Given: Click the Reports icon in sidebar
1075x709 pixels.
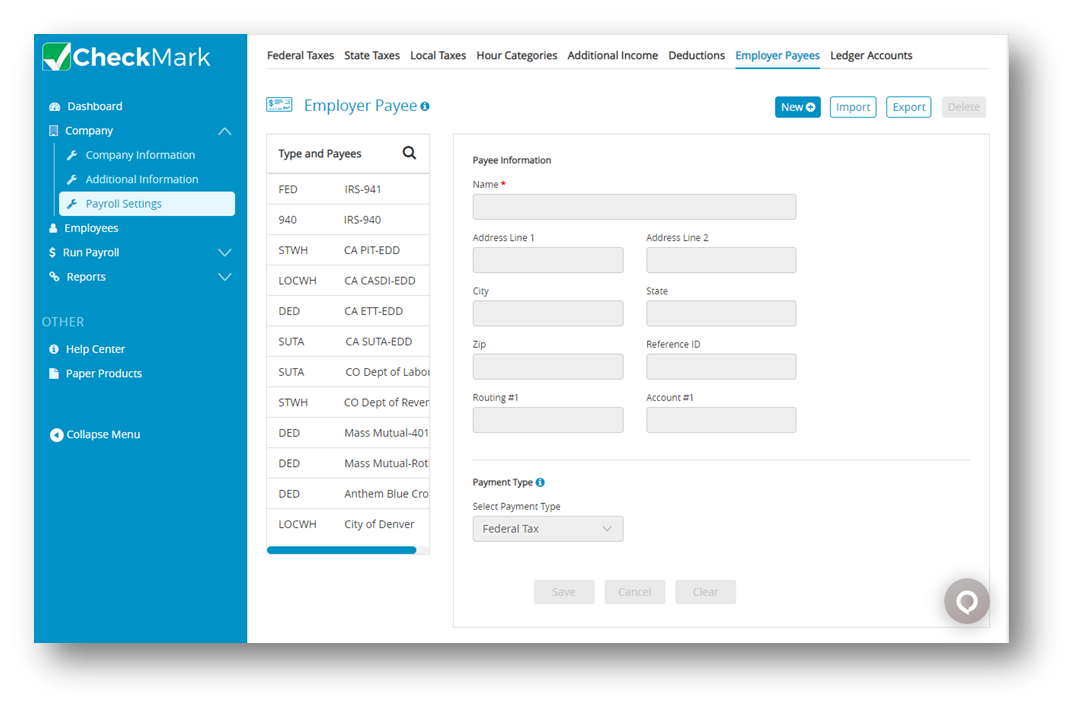Looking at the screenshot, I should click(57, 276).
